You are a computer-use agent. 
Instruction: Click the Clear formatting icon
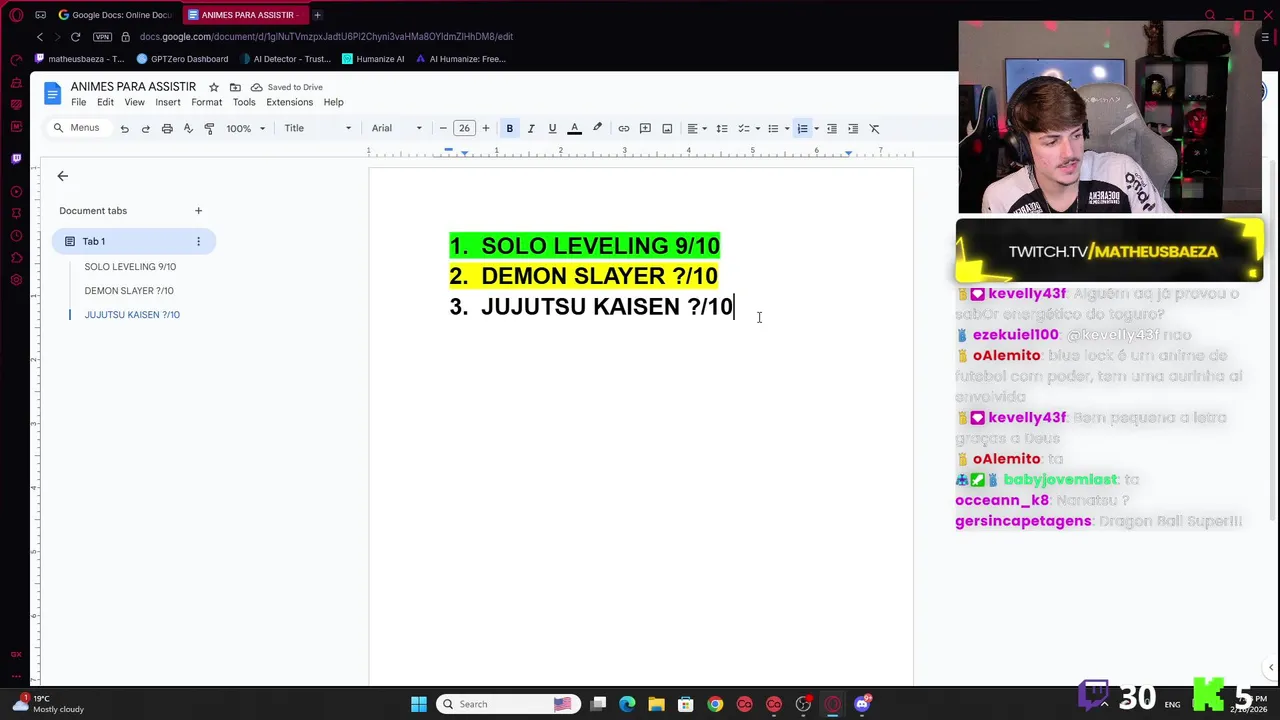pos(875,128)
